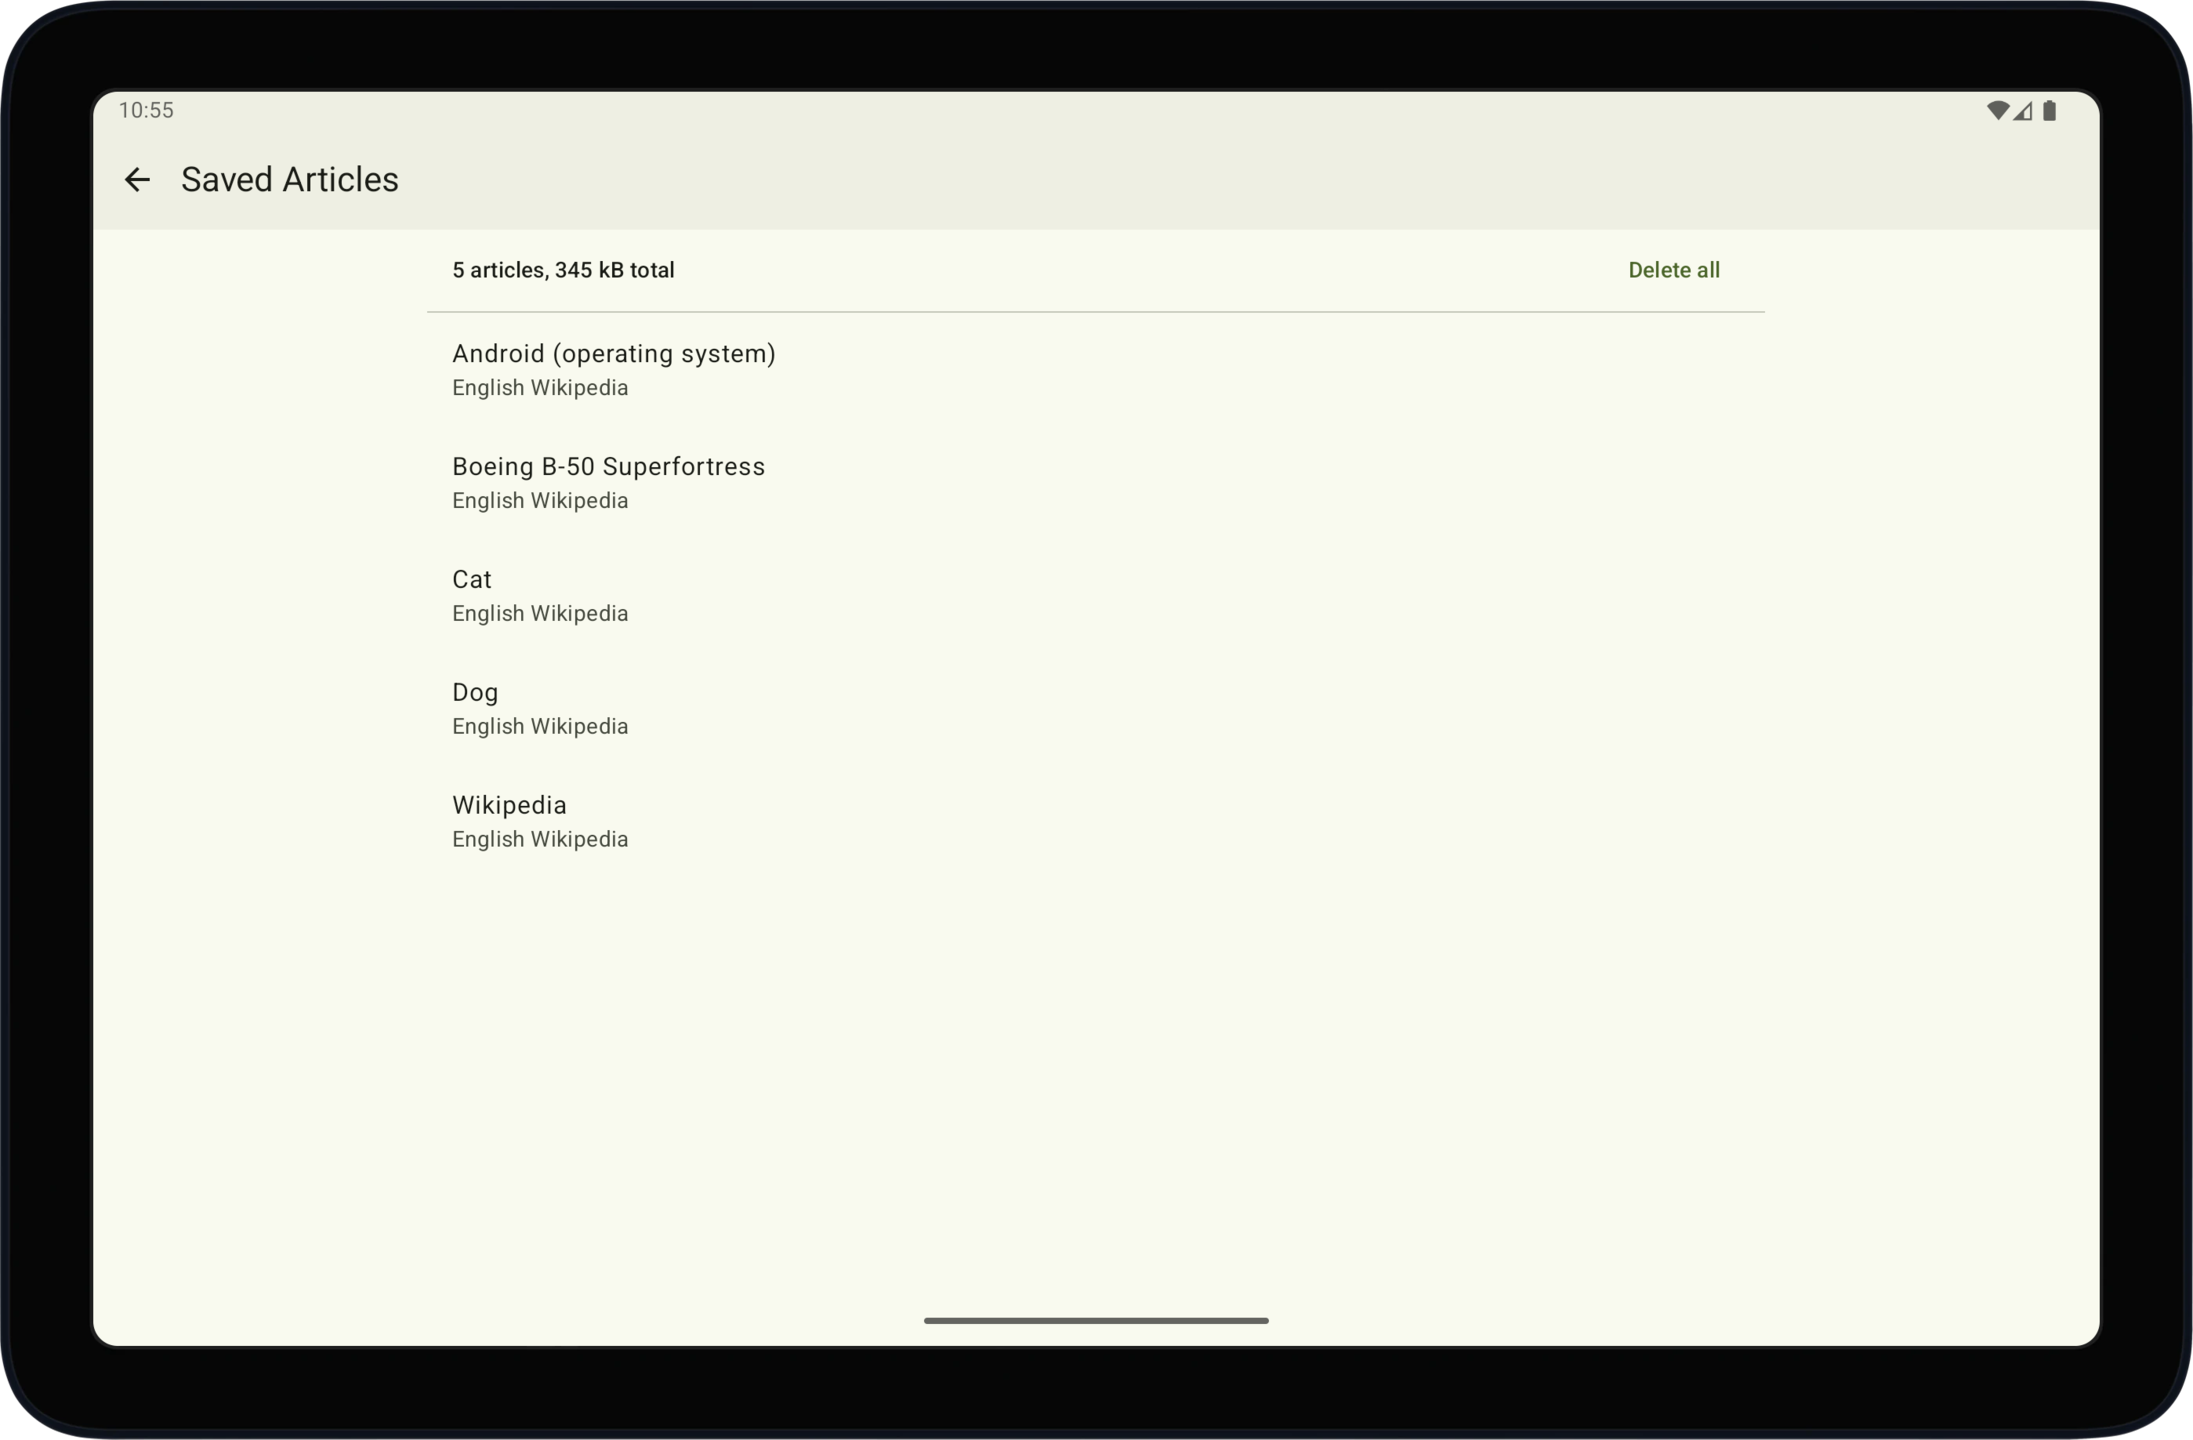The image size is (2193, 1440).
Task: Open the Android (operating system) article
Action: click(x=613, y=354)
